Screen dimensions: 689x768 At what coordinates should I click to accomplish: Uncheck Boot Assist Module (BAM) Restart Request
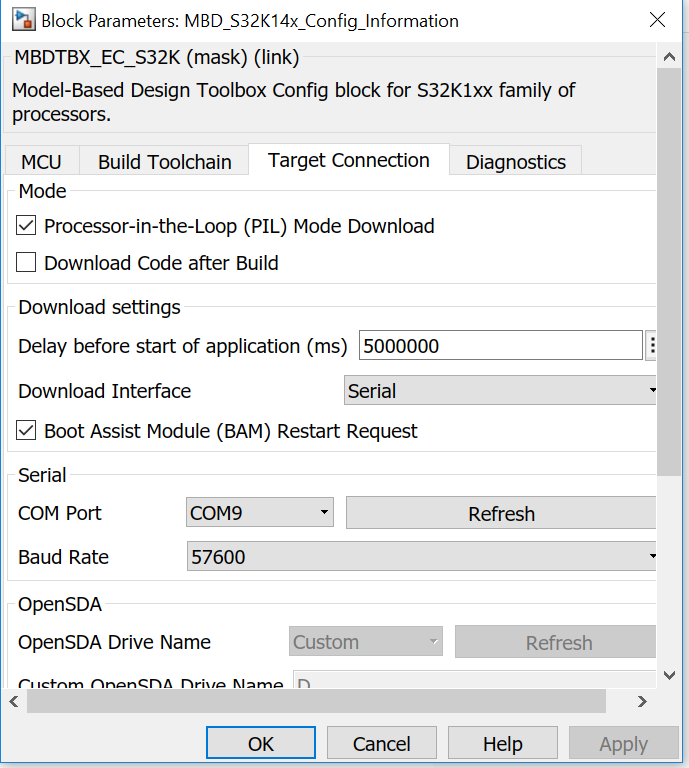click(27, 431)
